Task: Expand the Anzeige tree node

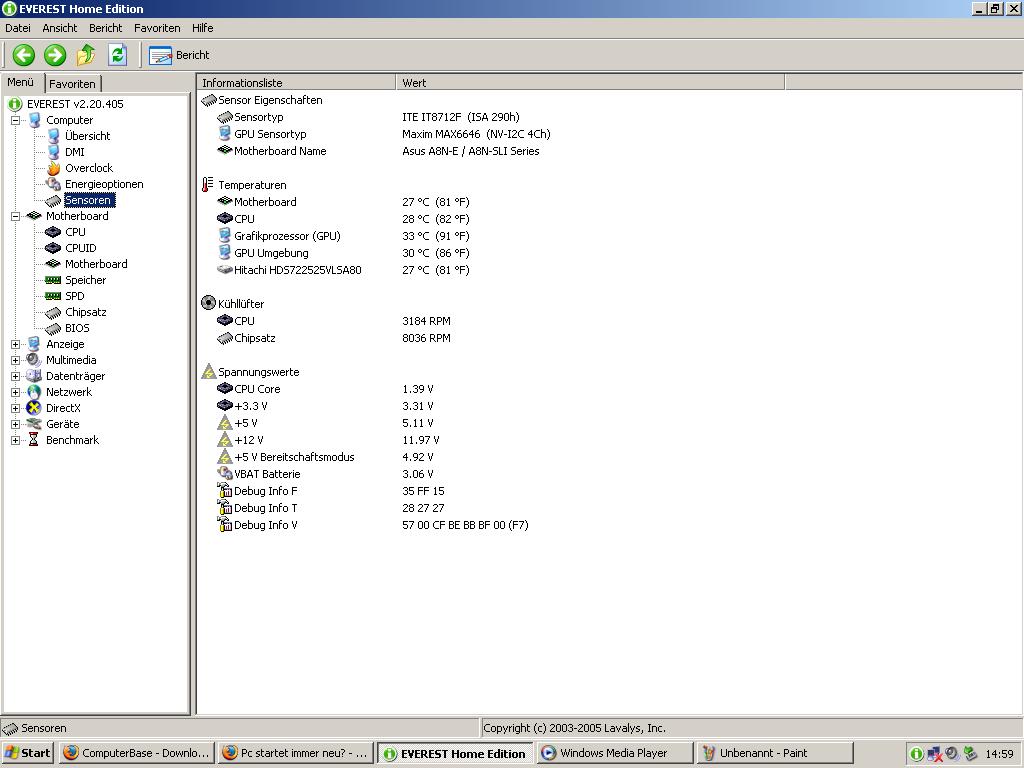Action: pyautogui.click(x=16, y=344)
